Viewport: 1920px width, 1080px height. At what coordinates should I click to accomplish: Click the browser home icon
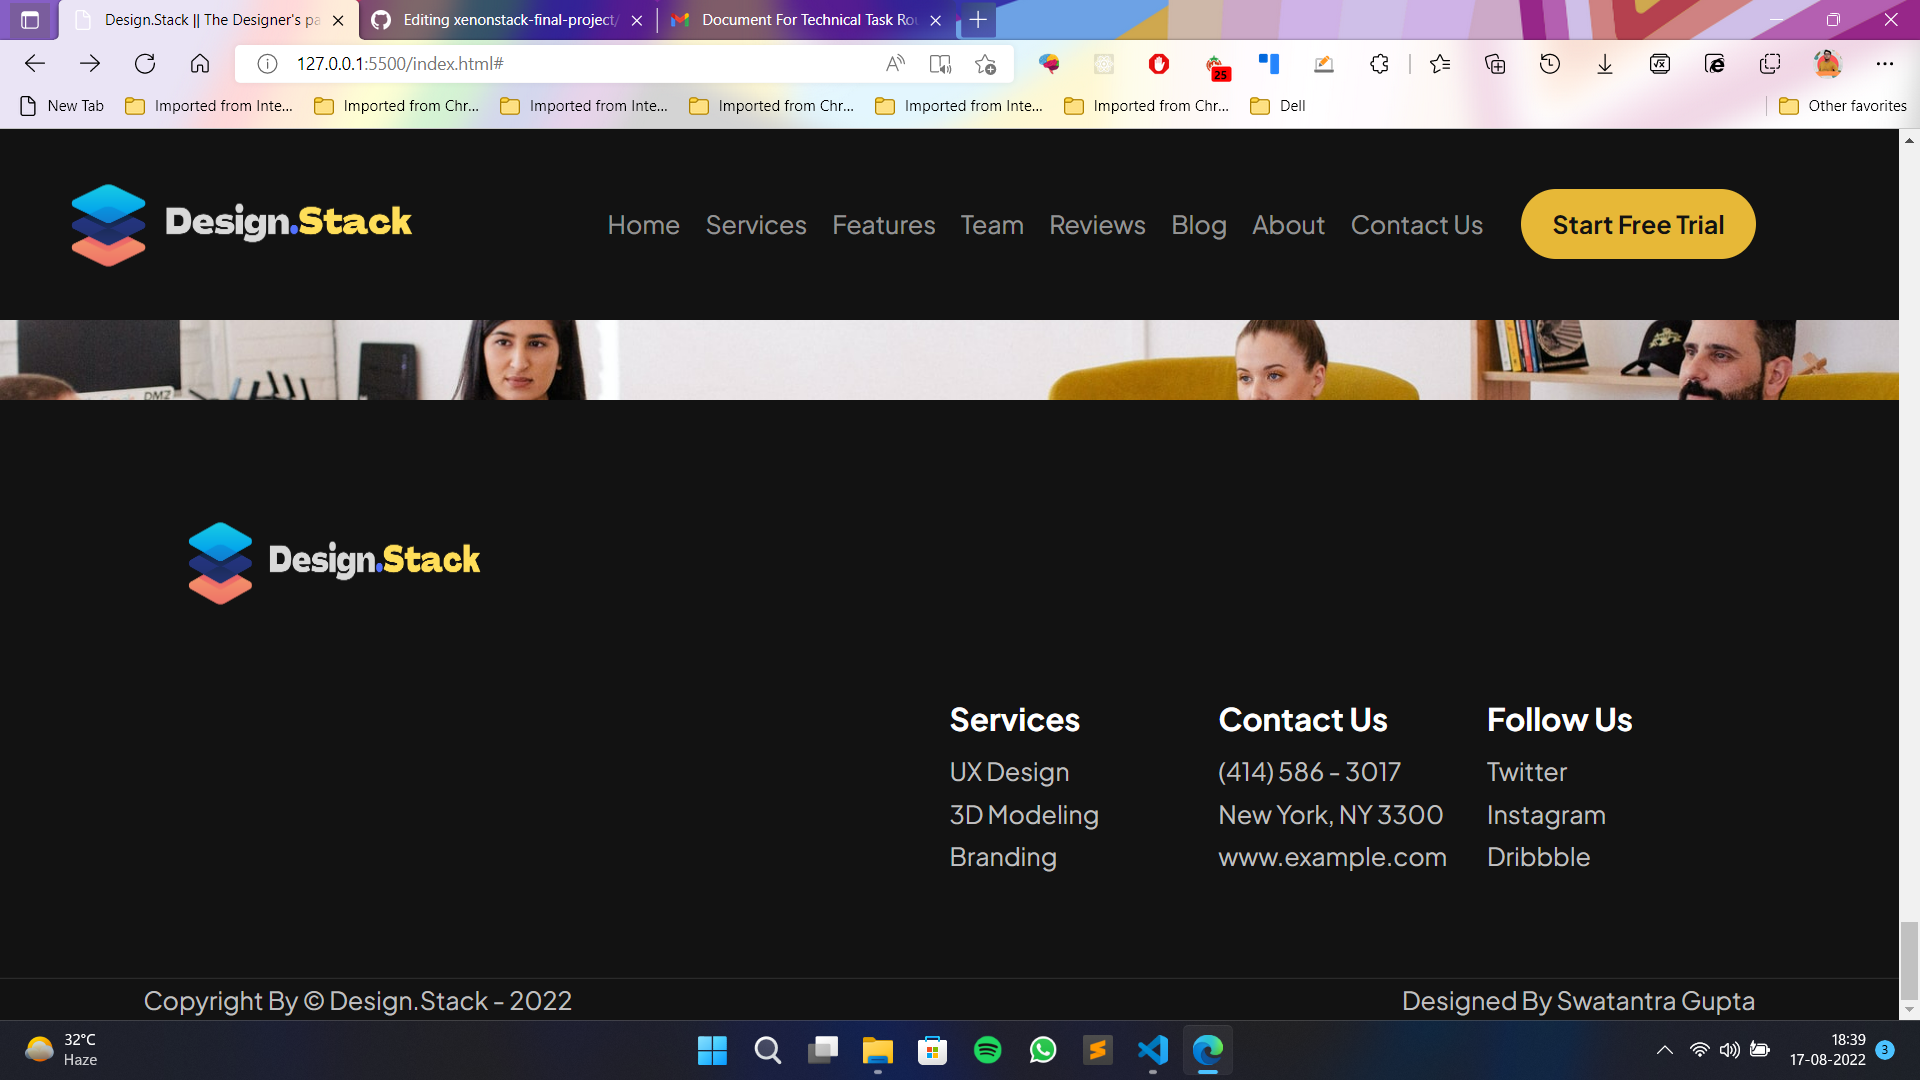(x=200, y=64)
